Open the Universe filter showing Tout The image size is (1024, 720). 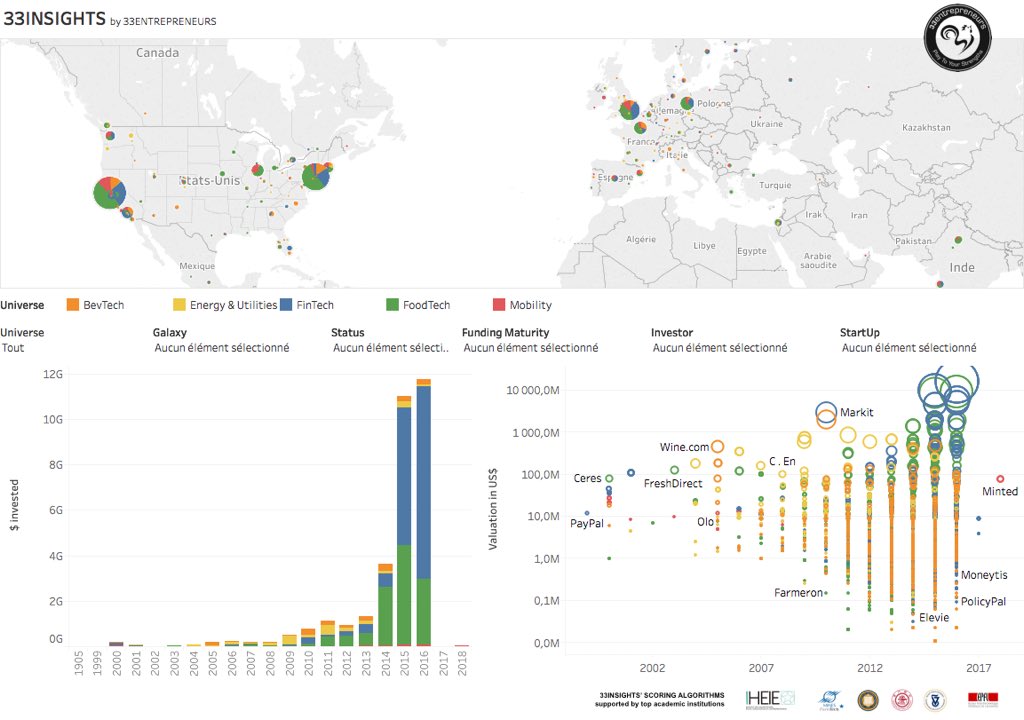[x=72, y=348]
